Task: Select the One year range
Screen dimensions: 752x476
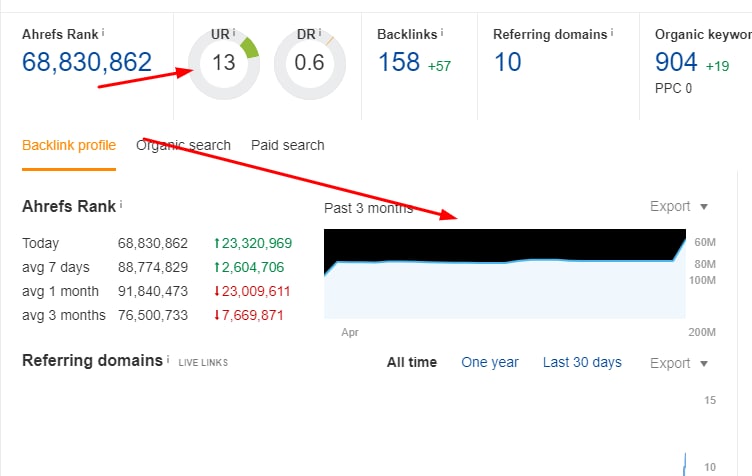Action: tap(490, 362)
